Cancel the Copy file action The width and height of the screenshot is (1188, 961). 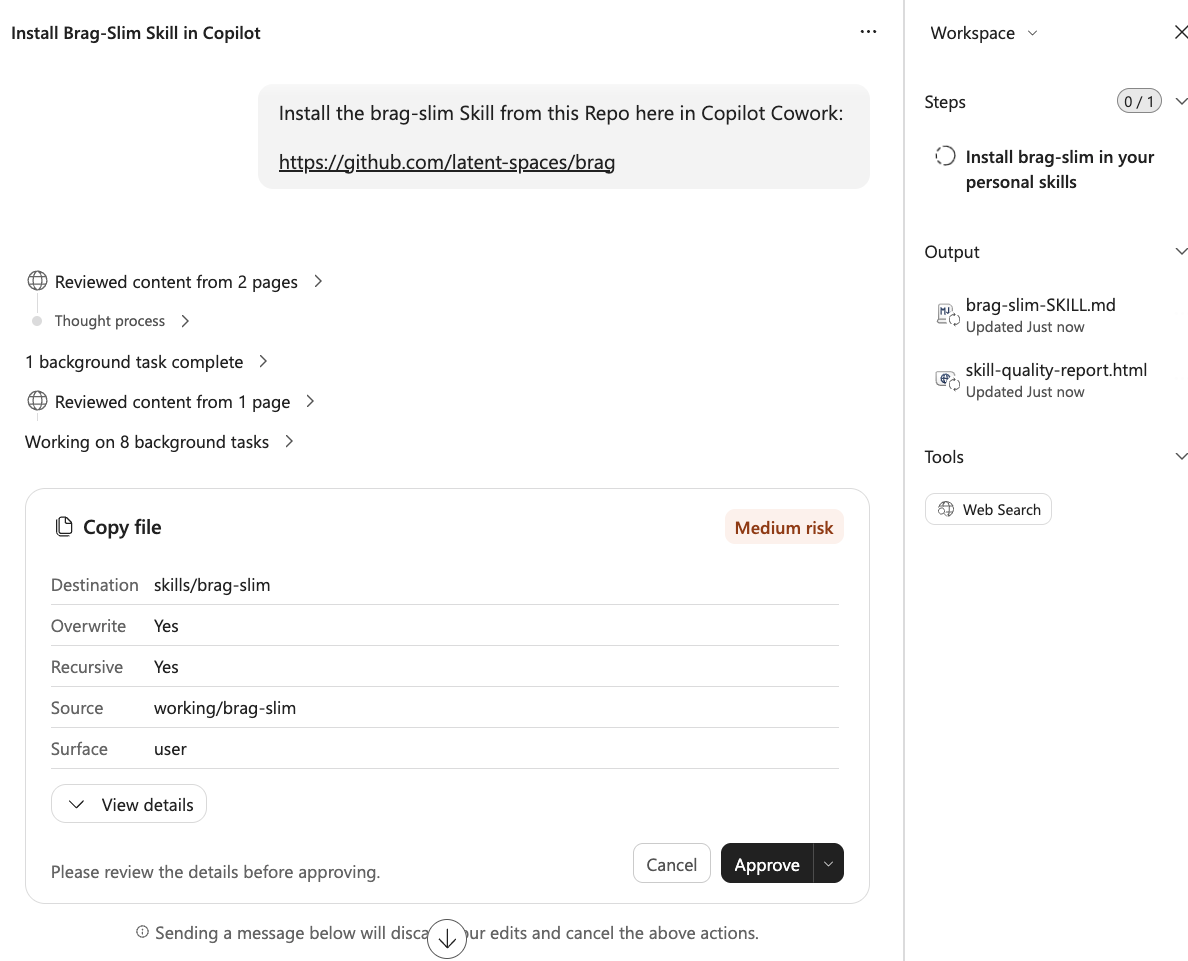671,864
